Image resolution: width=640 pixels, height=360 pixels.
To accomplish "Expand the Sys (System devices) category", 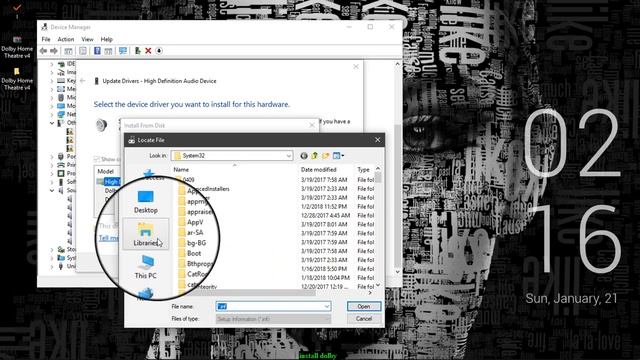I will pos(52,258).
